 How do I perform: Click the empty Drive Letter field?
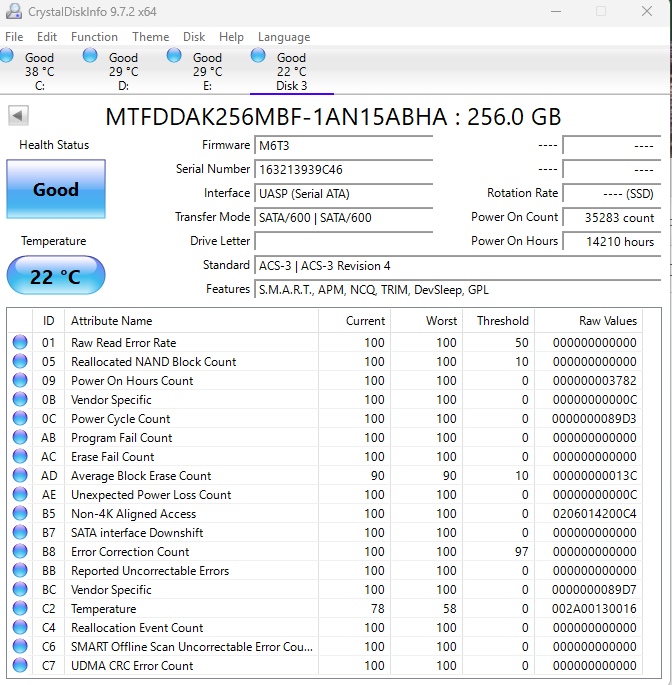click(343, 242)
